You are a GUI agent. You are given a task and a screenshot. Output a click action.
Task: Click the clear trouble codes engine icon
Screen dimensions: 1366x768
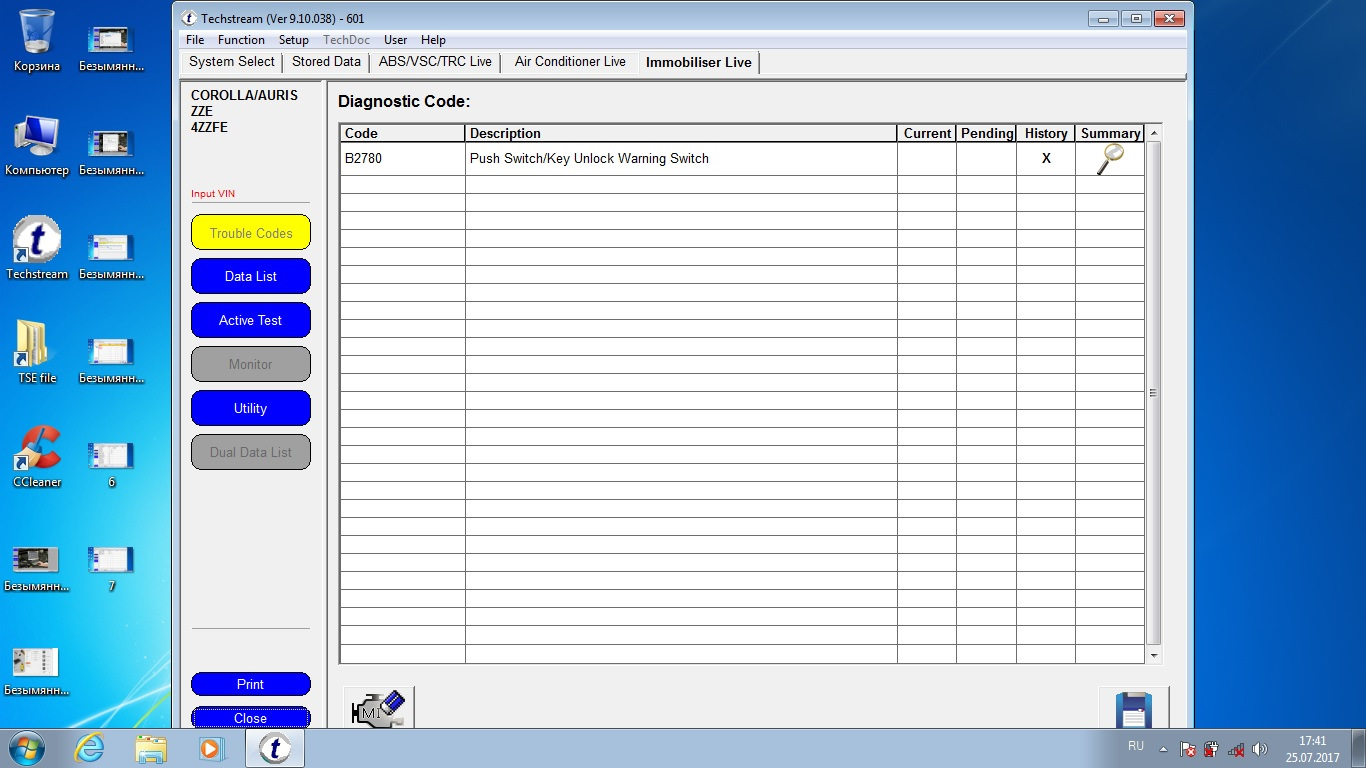[379, 708]
